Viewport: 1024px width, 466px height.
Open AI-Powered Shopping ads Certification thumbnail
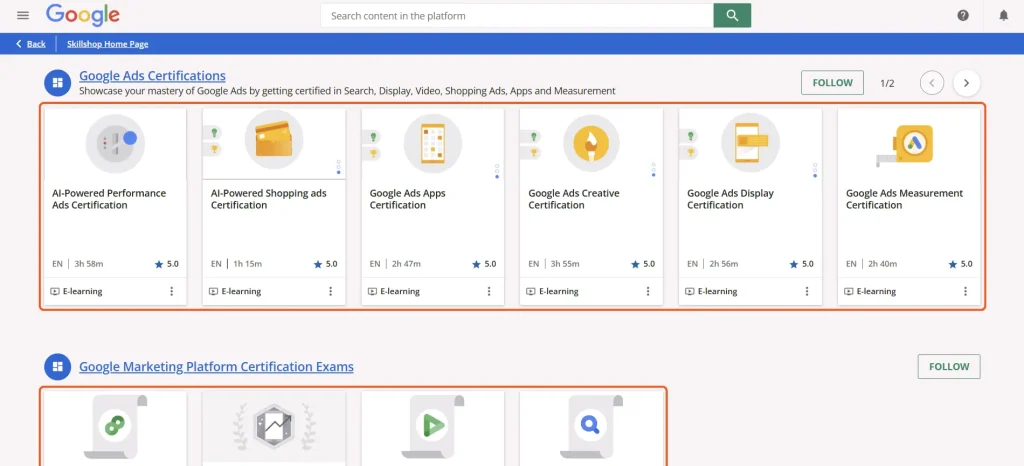point(274,138)
